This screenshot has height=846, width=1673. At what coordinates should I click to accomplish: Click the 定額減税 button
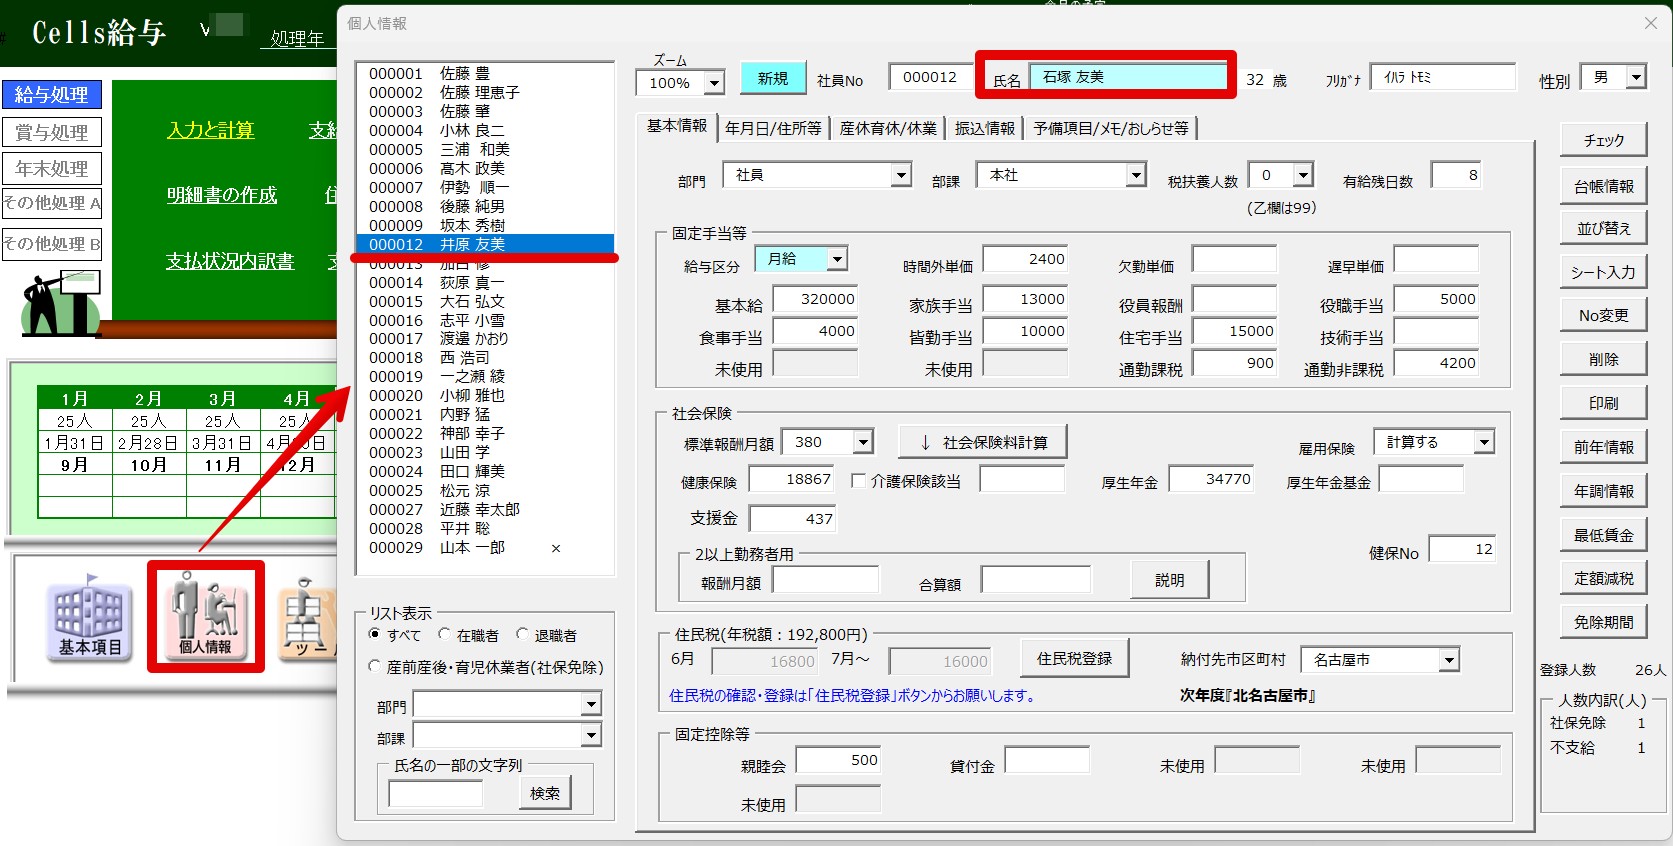click(x=1604, y=578)
